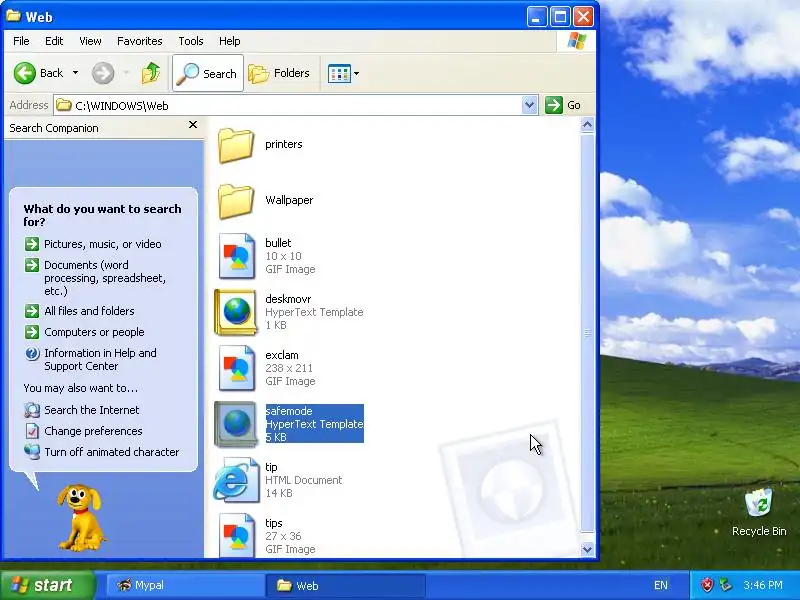Click the Up folder toolbar icon

151,73
